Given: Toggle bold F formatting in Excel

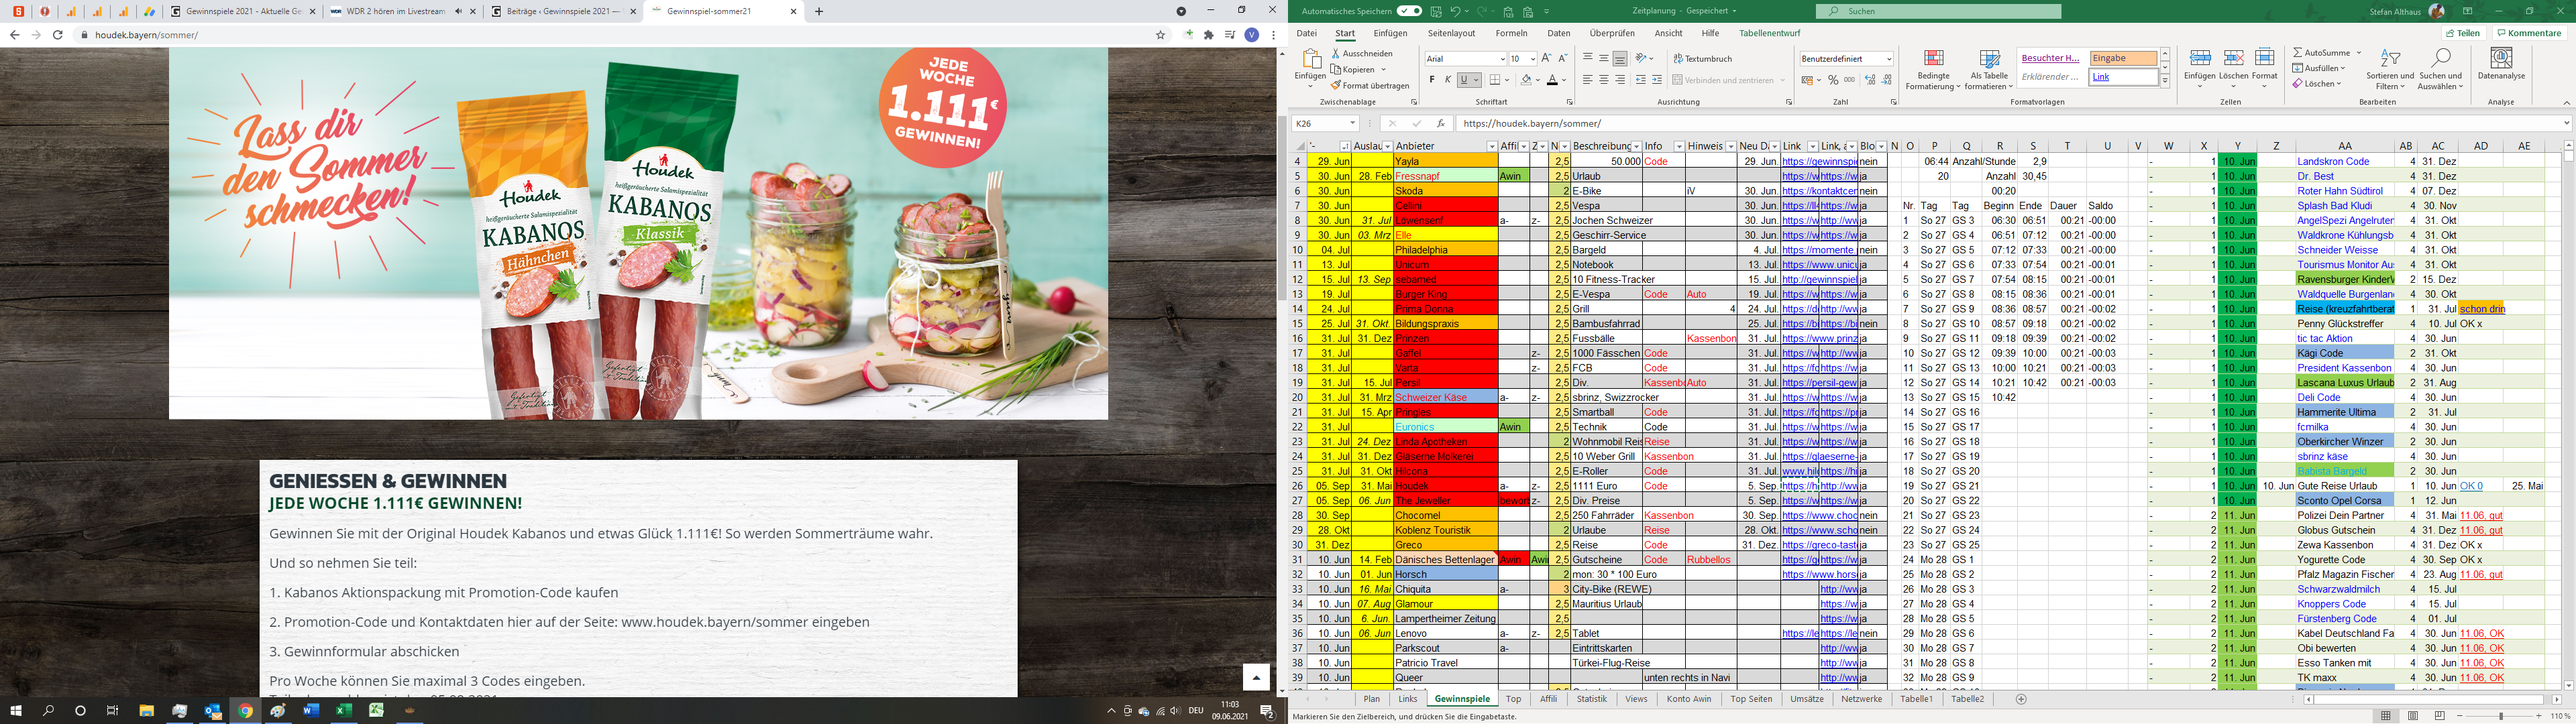Looking at the screenshot, I should (1432, 80).
